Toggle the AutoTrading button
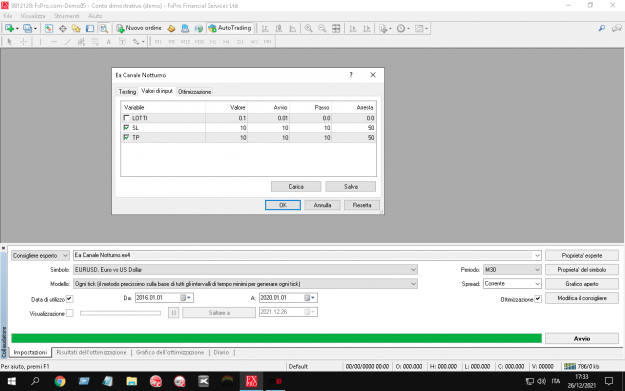This screenshot has width=625, height=391. click(230, 28)
